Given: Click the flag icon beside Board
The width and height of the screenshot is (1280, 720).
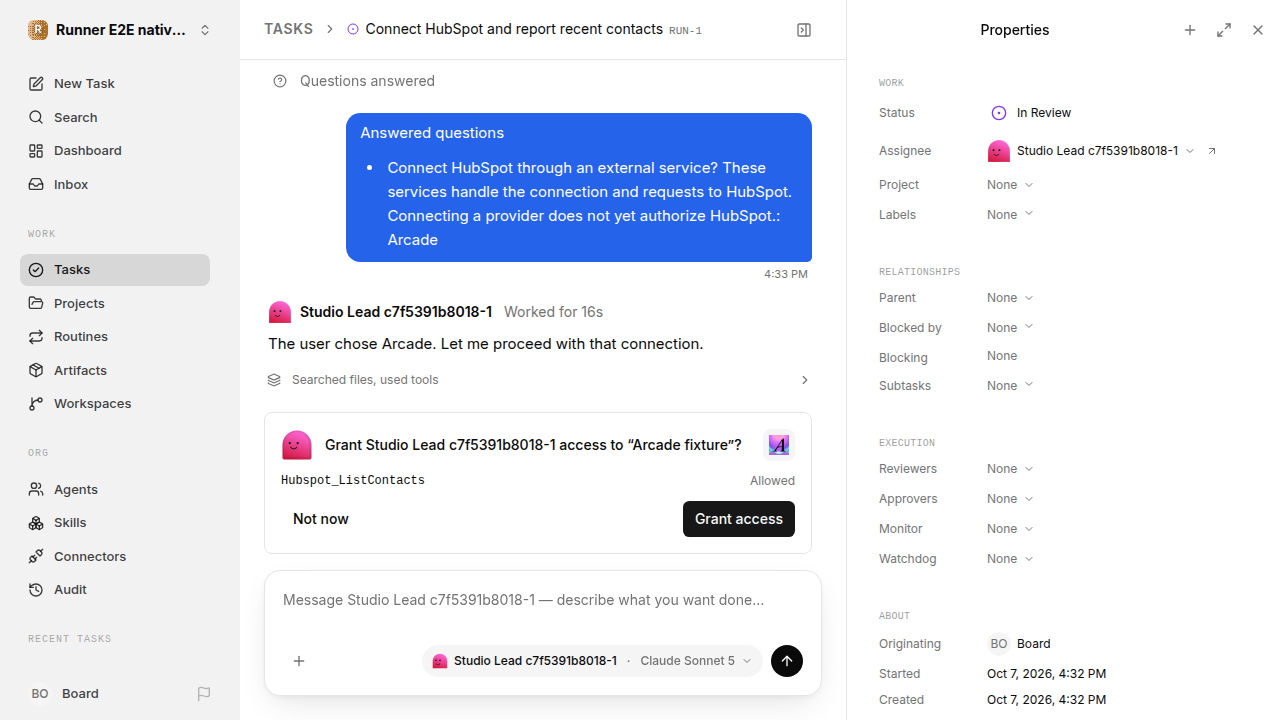Looking at the screenshot, I should (x=204, y=694).
